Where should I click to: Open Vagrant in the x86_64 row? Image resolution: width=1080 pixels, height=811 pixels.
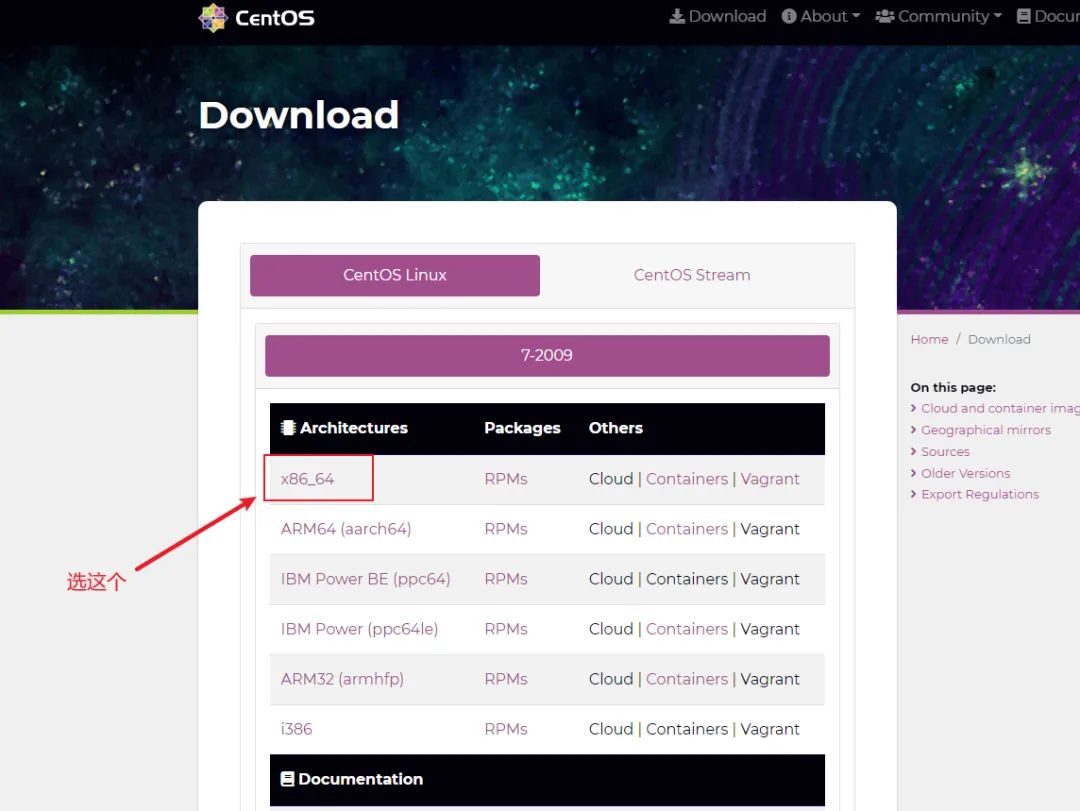tap(770, 479)
